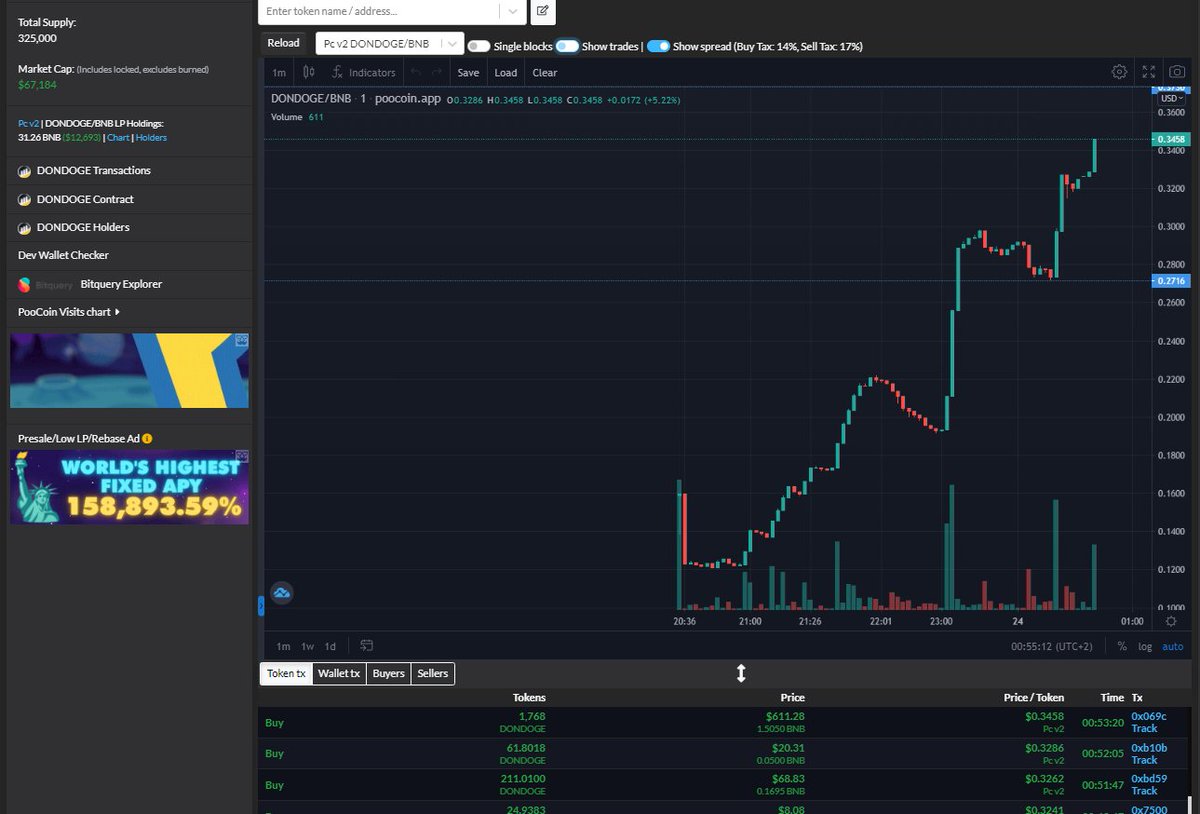Open the go-to-date calendar icon

(367, 646)
